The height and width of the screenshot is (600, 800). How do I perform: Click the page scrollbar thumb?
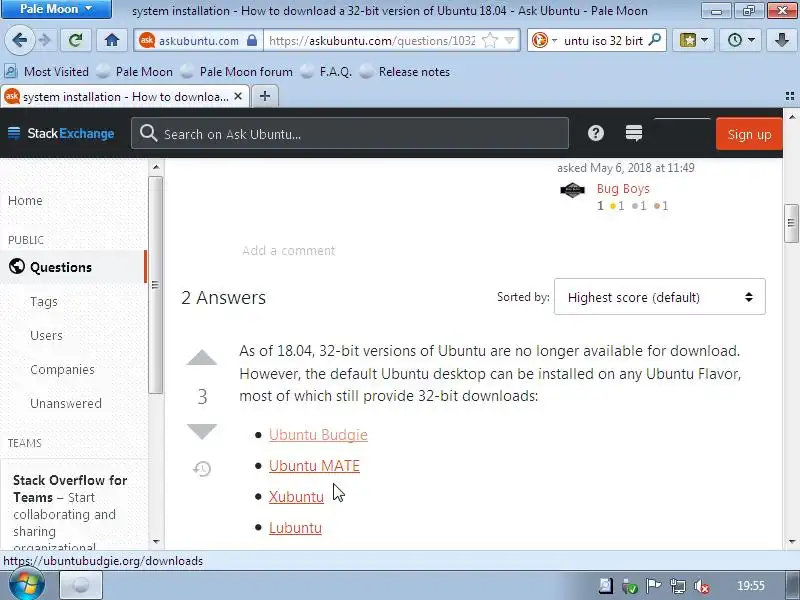click(791, 223)
